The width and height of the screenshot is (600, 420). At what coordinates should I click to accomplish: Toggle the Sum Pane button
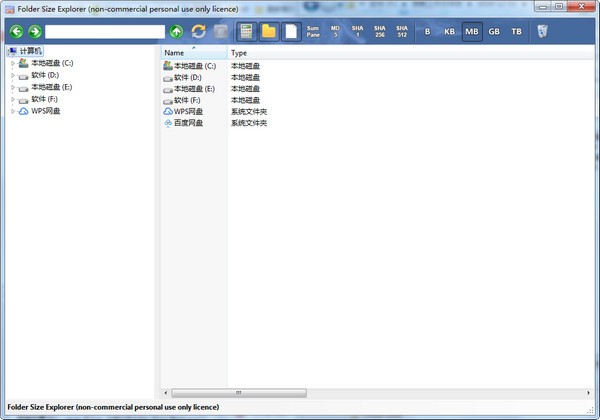[313, 31]
